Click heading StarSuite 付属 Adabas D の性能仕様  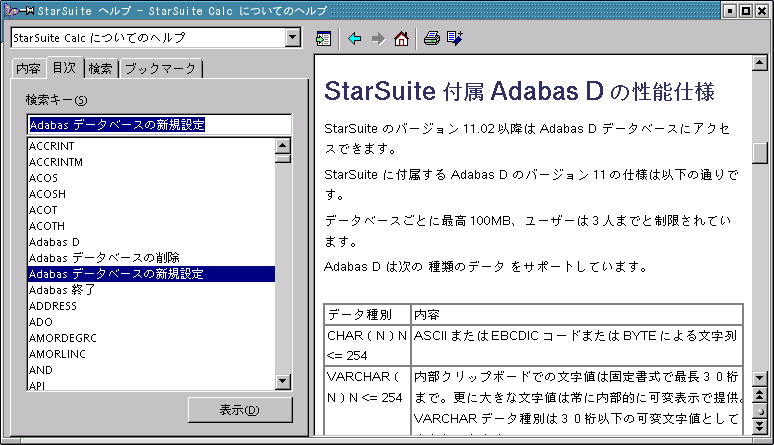click(519, 92)
